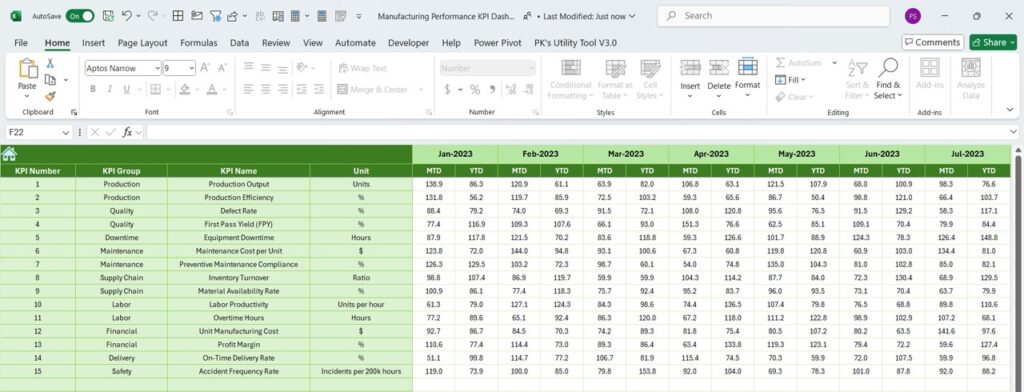Click Conditional Formatting
Screen dimensions: 1024x392
coord(571,79)
